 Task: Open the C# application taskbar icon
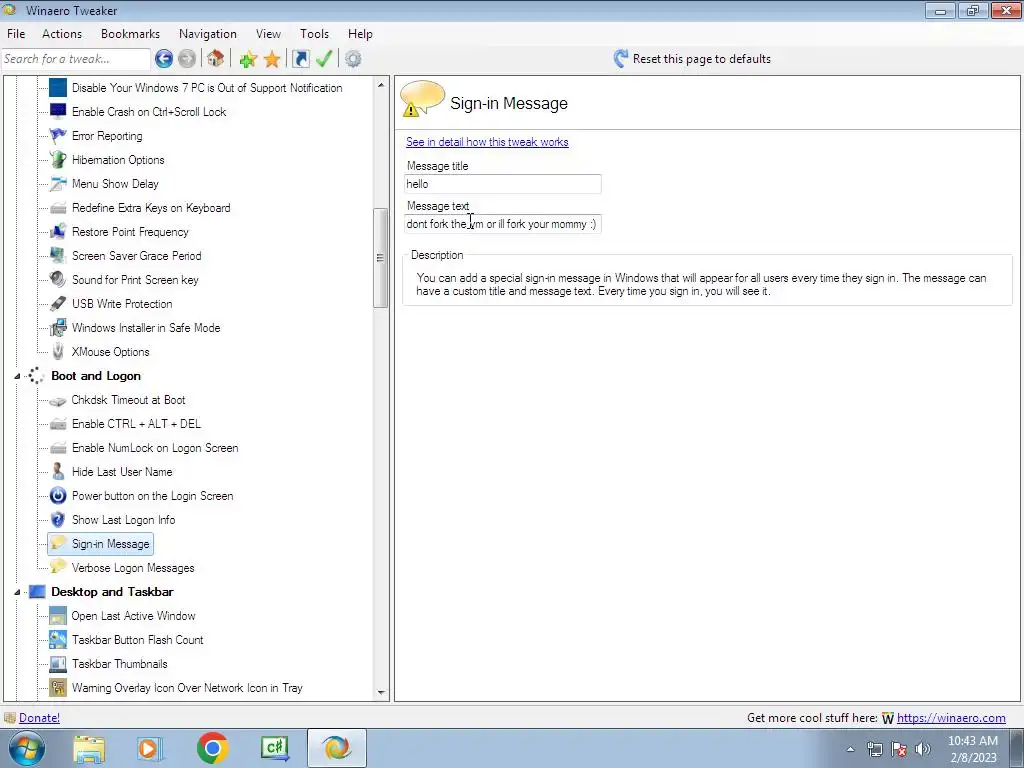pyautogui.click(x=274, y=748)
